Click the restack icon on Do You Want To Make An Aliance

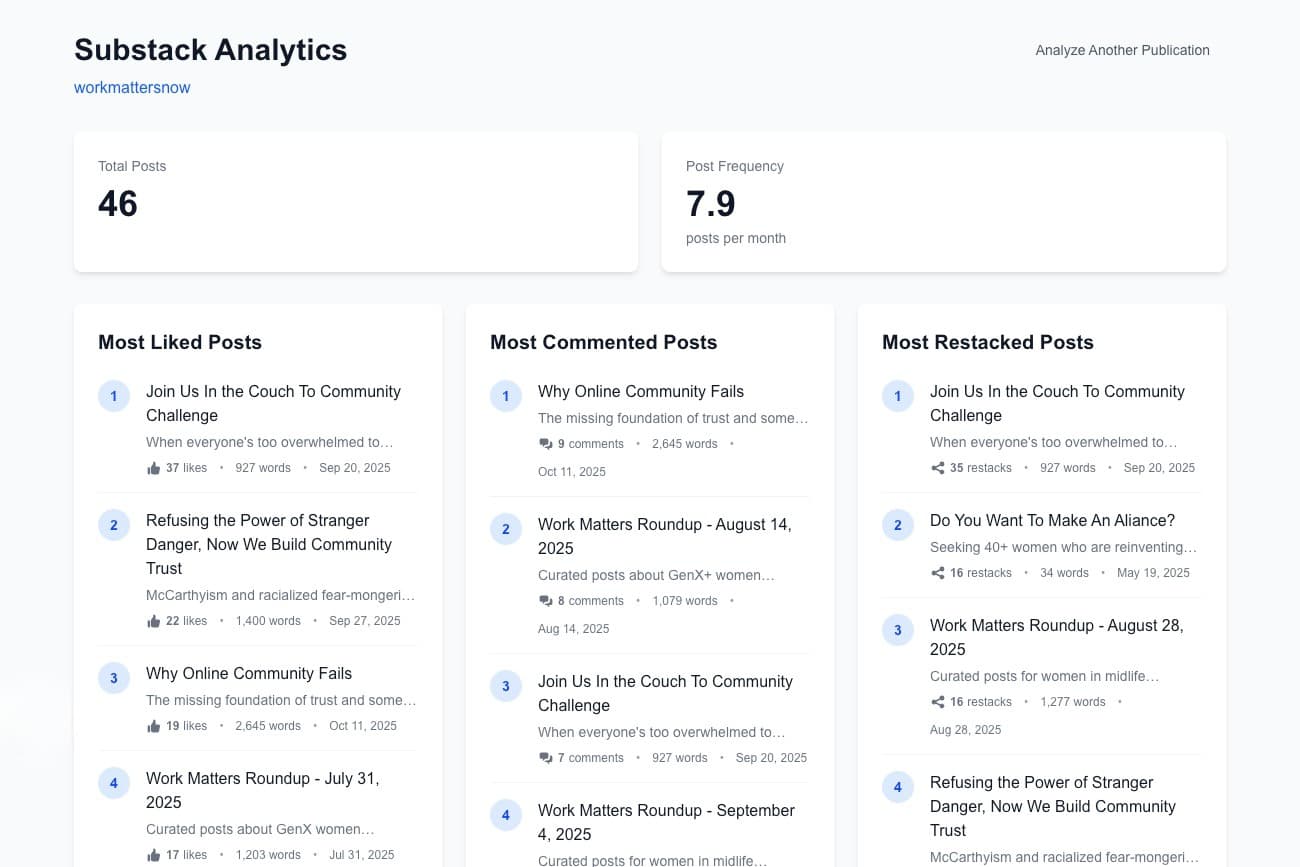[x=938, y=572]
